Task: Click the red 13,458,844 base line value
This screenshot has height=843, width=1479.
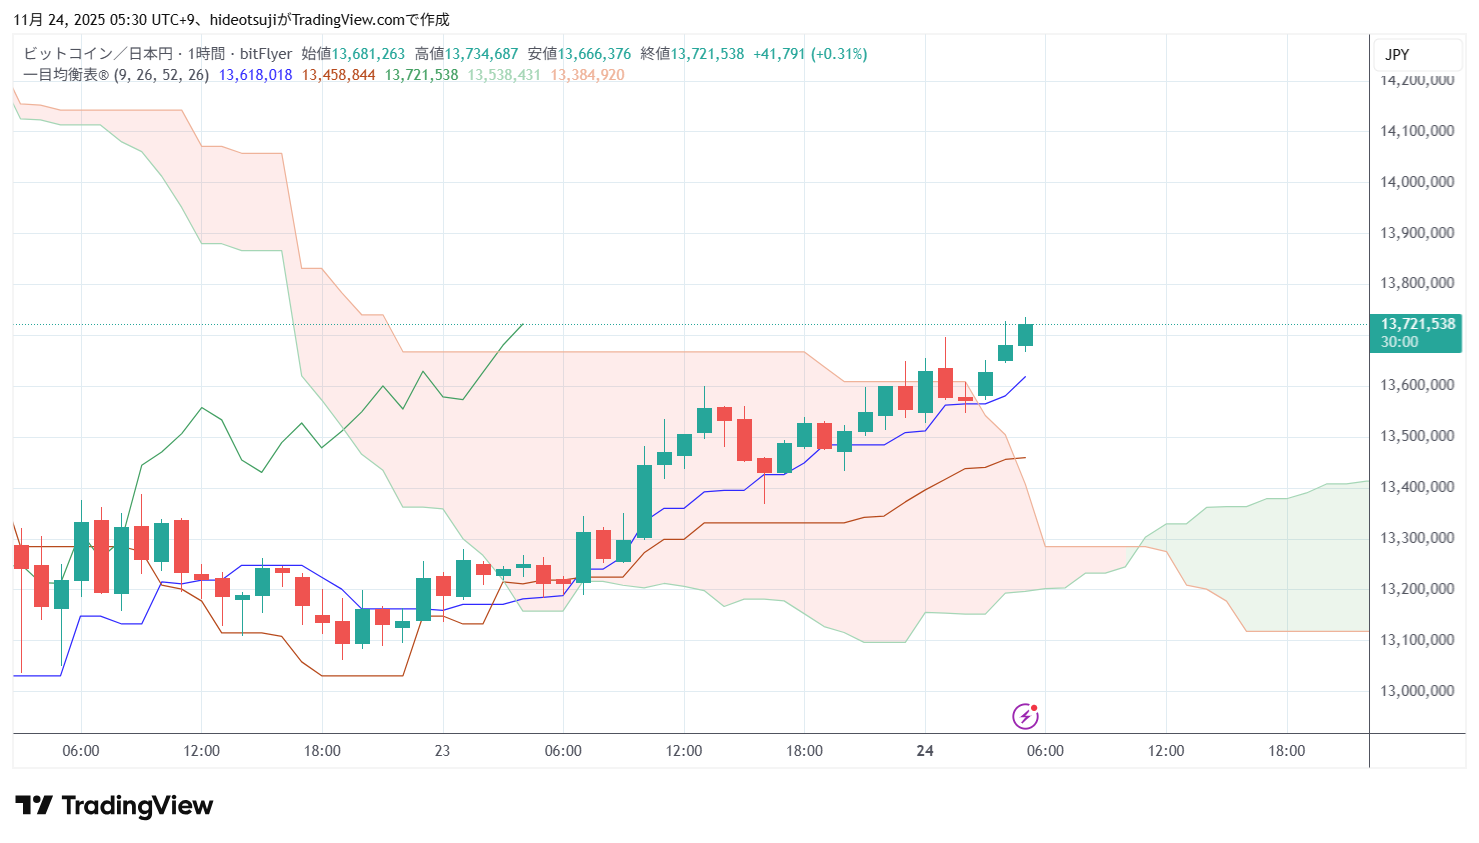Action: [338, 75]
